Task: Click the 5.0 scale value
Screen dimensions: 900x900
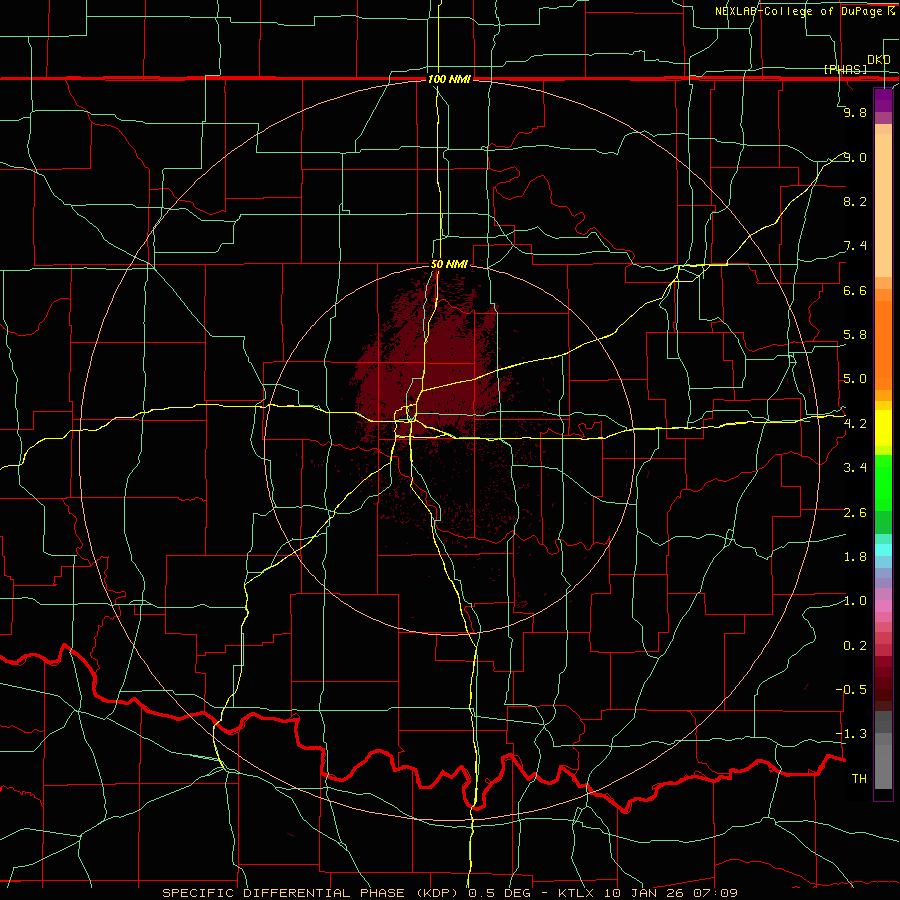Action: click(x=855, y=379)
